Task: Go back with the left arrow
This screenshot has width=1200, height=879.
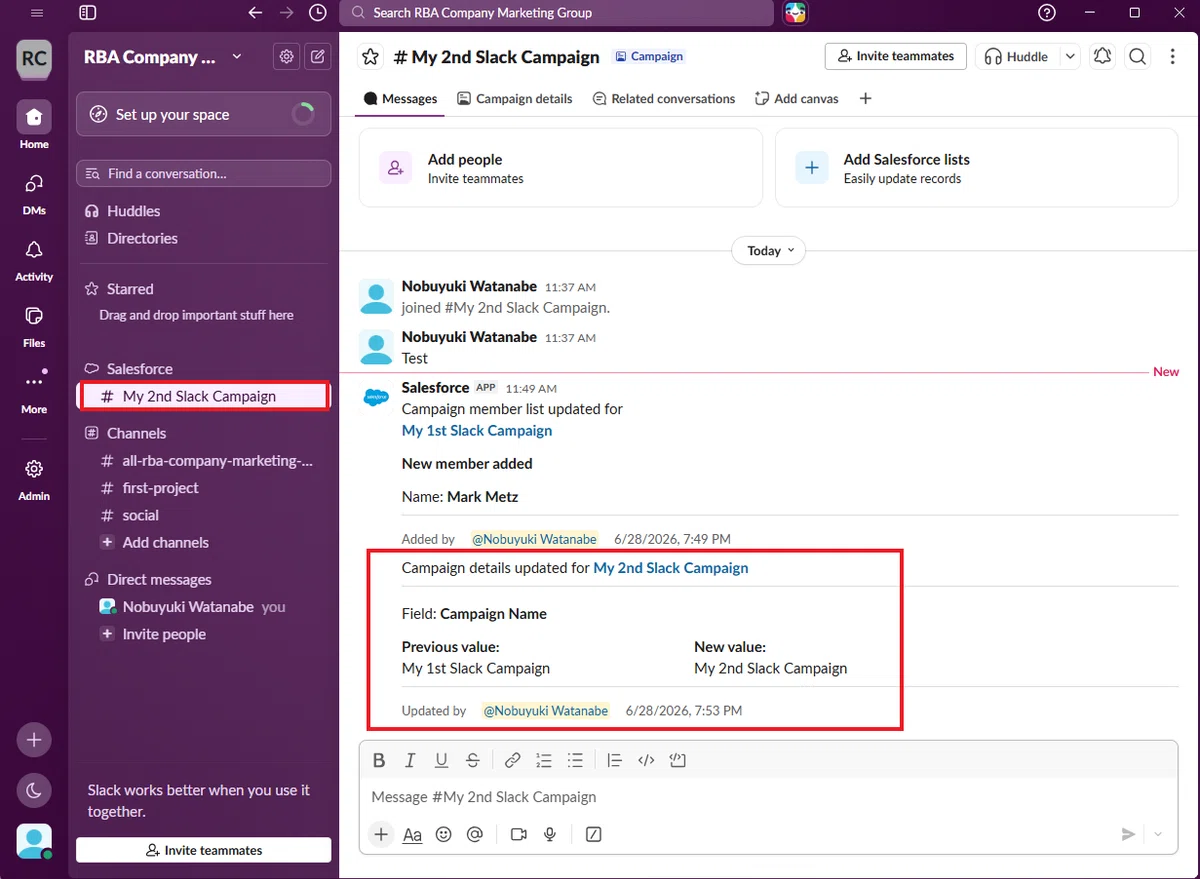Action: (x=255, y=13)
